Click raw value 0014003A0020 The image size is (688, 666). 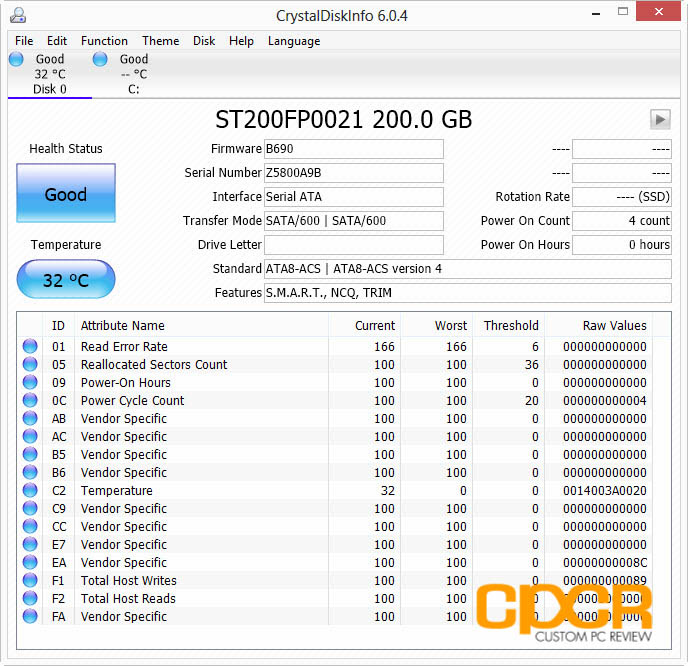605,491
